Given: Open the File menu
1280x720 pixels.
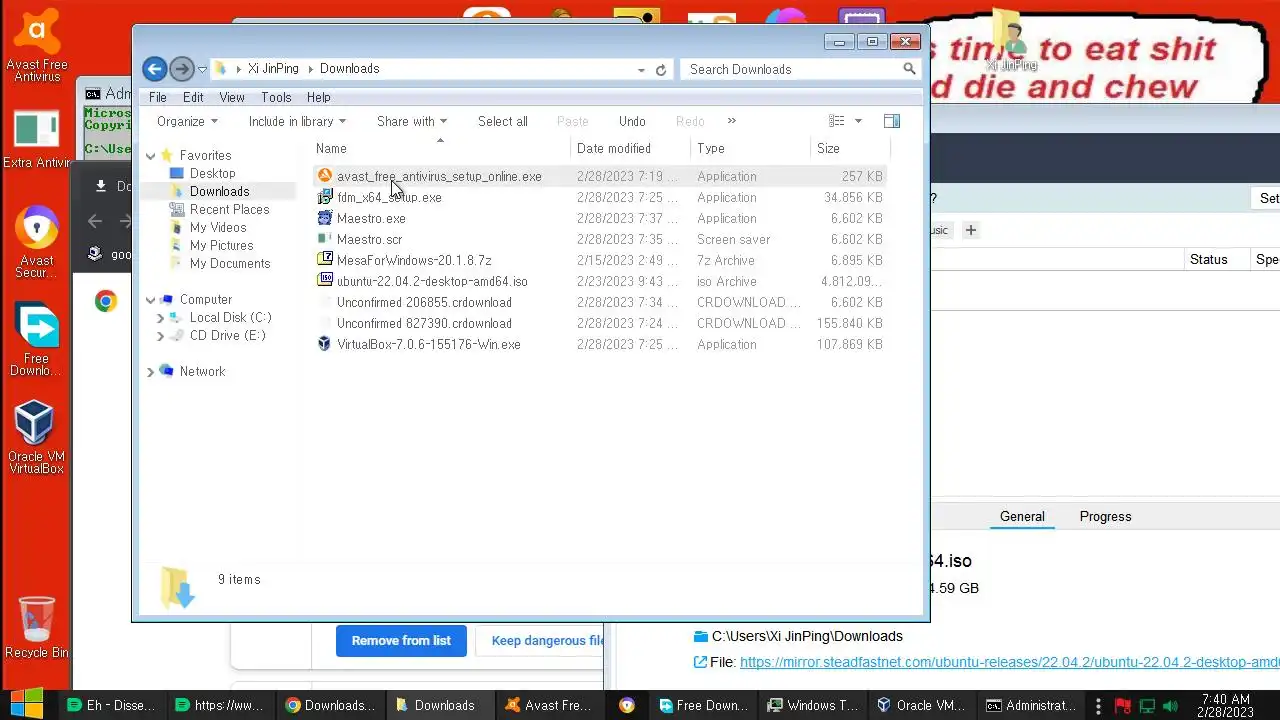Looking at the screenshot, I should tap(158, 97).
